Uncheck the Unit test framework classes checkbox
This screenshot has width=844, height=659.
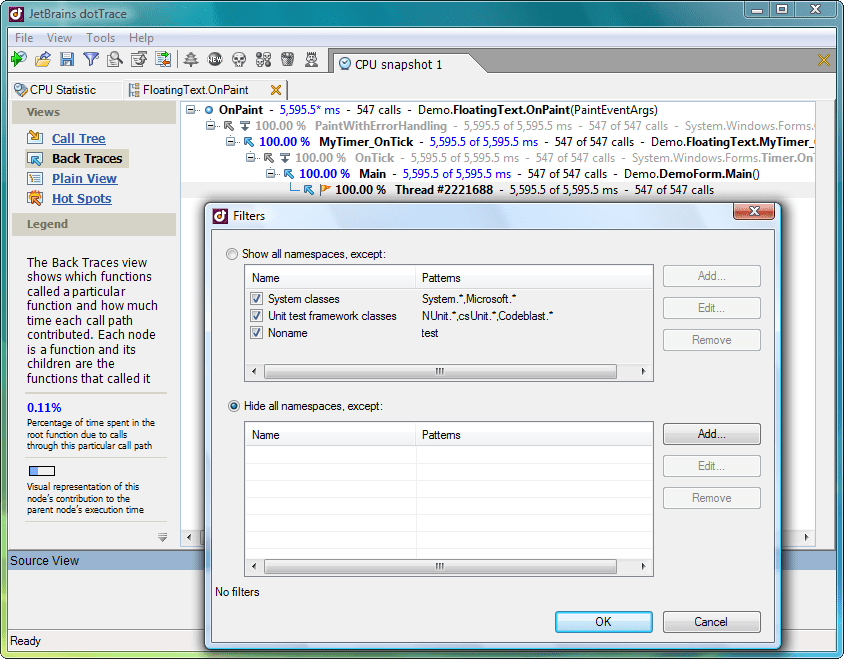click(x=258, y=316)
